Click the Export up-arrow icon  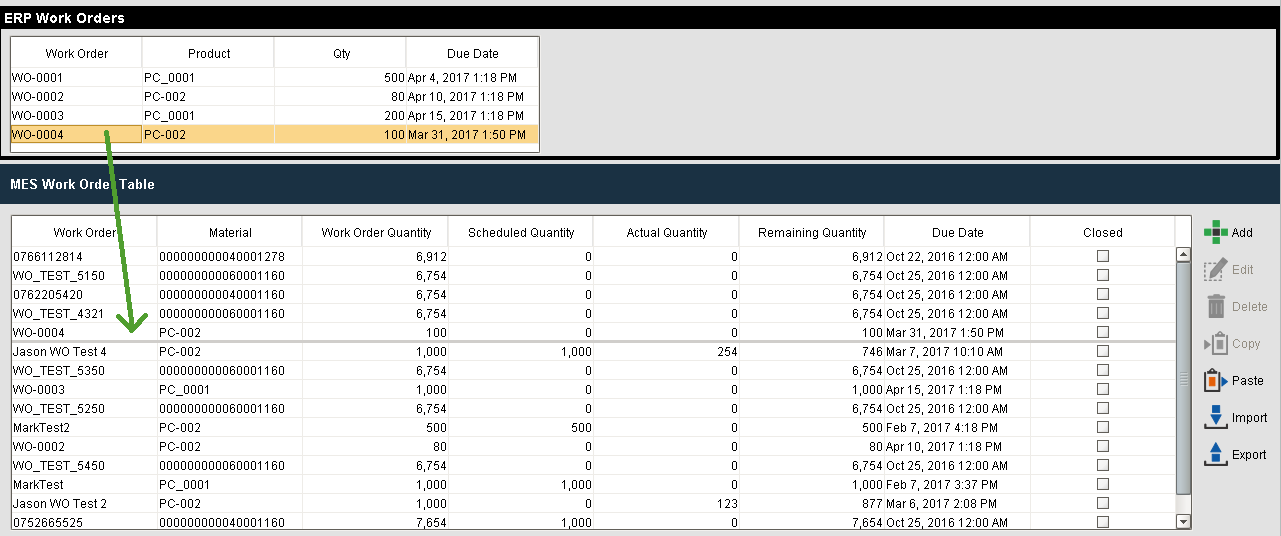(x=1215, y=455)
